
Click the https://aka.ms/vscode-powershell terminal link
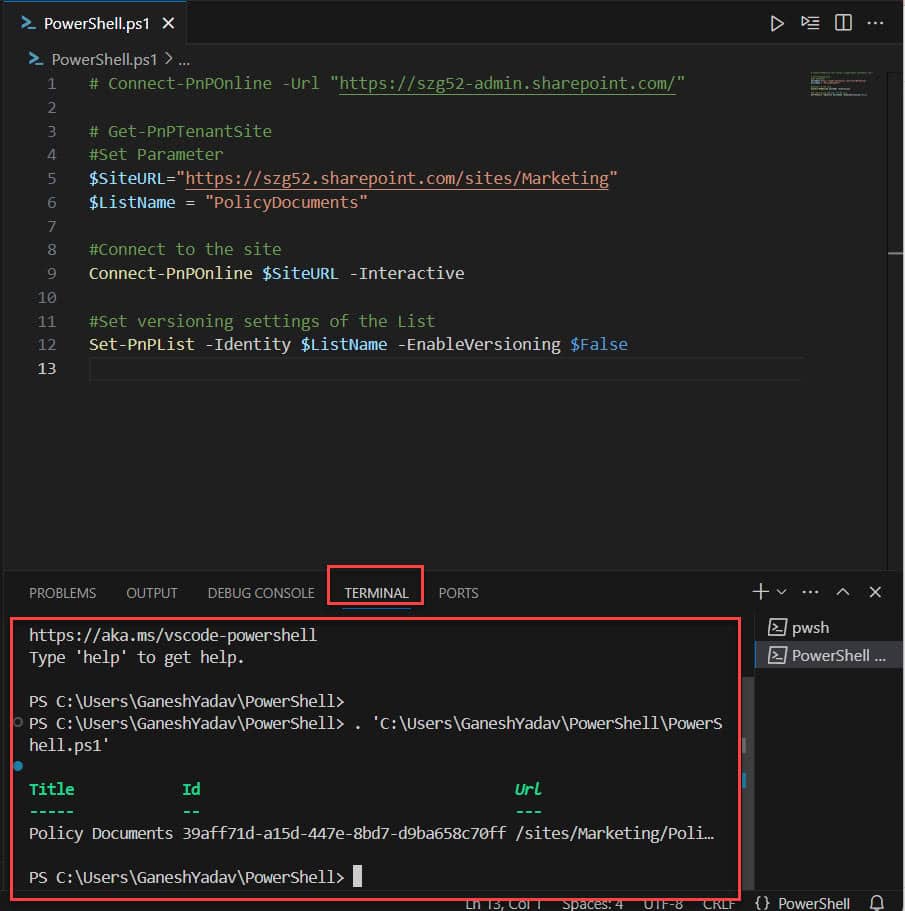[x=173, y=635]
